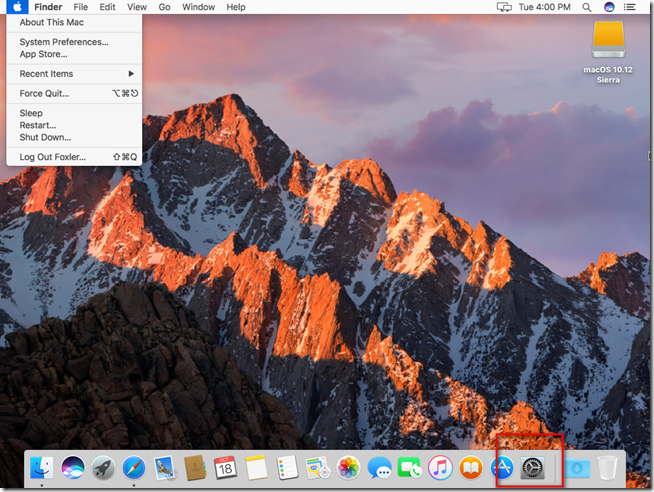Image resolution: width=654 pixels, height=492 pixels.
Task: Open FaceTime icon in Dock
Action: pyautogui.click(x=410, y=467)
